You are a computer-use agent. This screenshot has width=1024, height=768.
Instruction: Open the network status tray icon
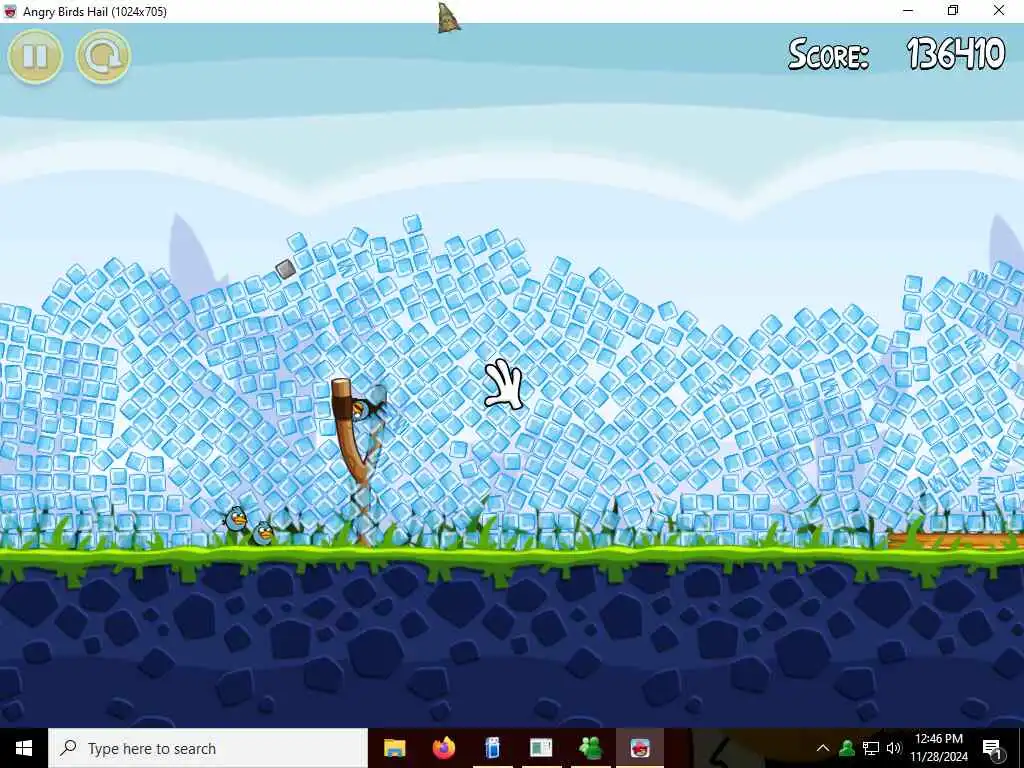point(871,748)
